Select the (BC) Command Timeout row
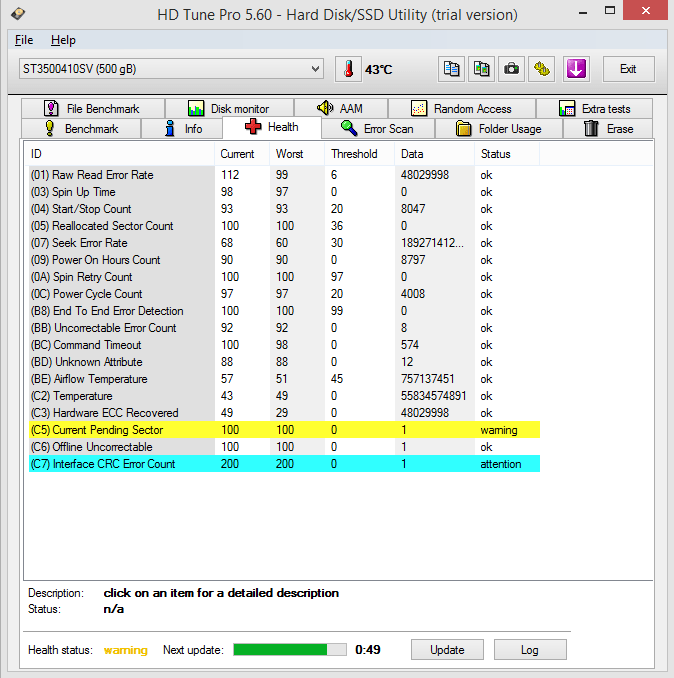The width and height of the screenshot is (674, 678). tap(284, 345)
